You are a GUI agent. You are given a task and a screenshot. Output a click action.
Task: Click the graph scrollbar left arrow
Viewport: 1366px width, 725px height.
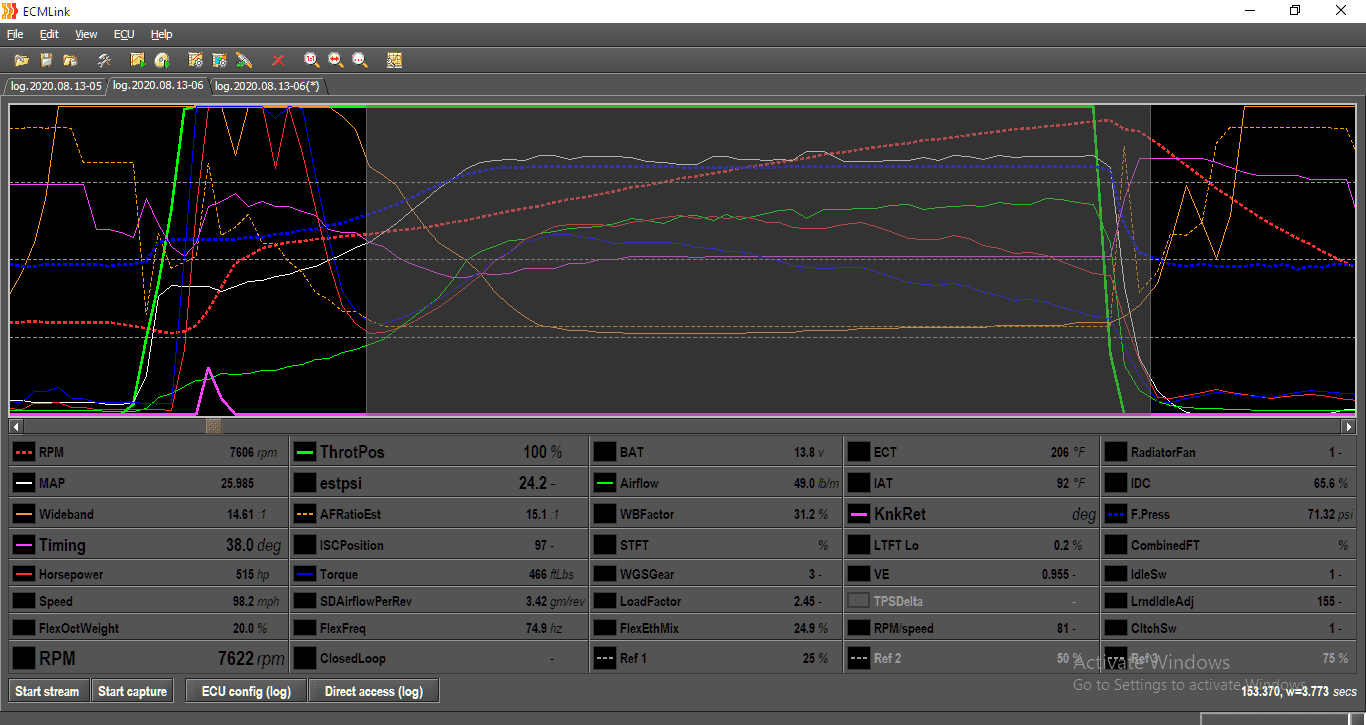tap(16, 426)
